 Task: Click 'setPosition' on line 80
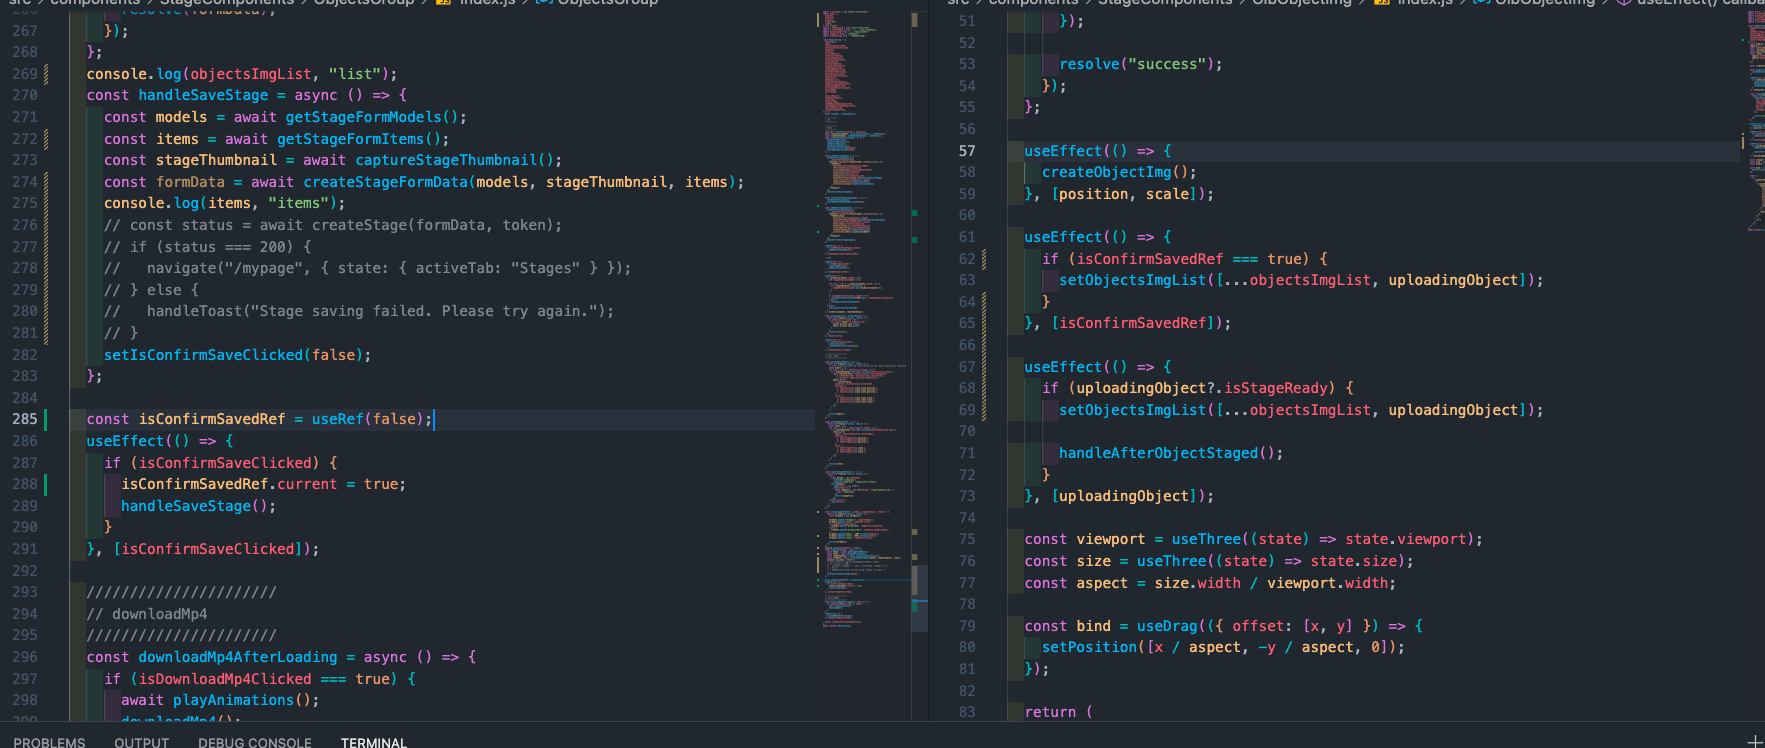1089,647
